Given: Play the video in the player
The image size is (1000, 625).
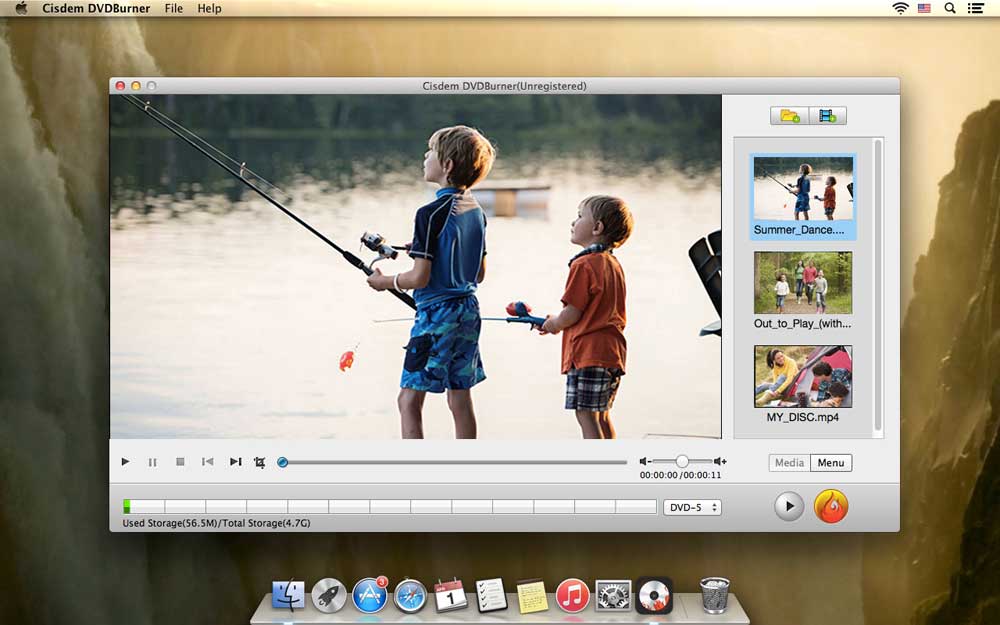Looking at the screenshot, I should tap(125, 462).
